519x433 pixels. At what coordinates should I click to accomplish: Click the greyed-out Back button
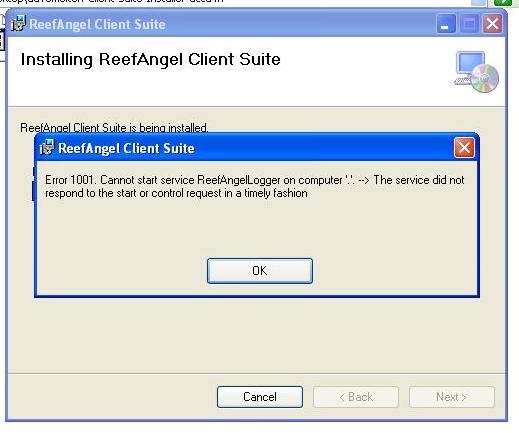[x=356, y=397]
